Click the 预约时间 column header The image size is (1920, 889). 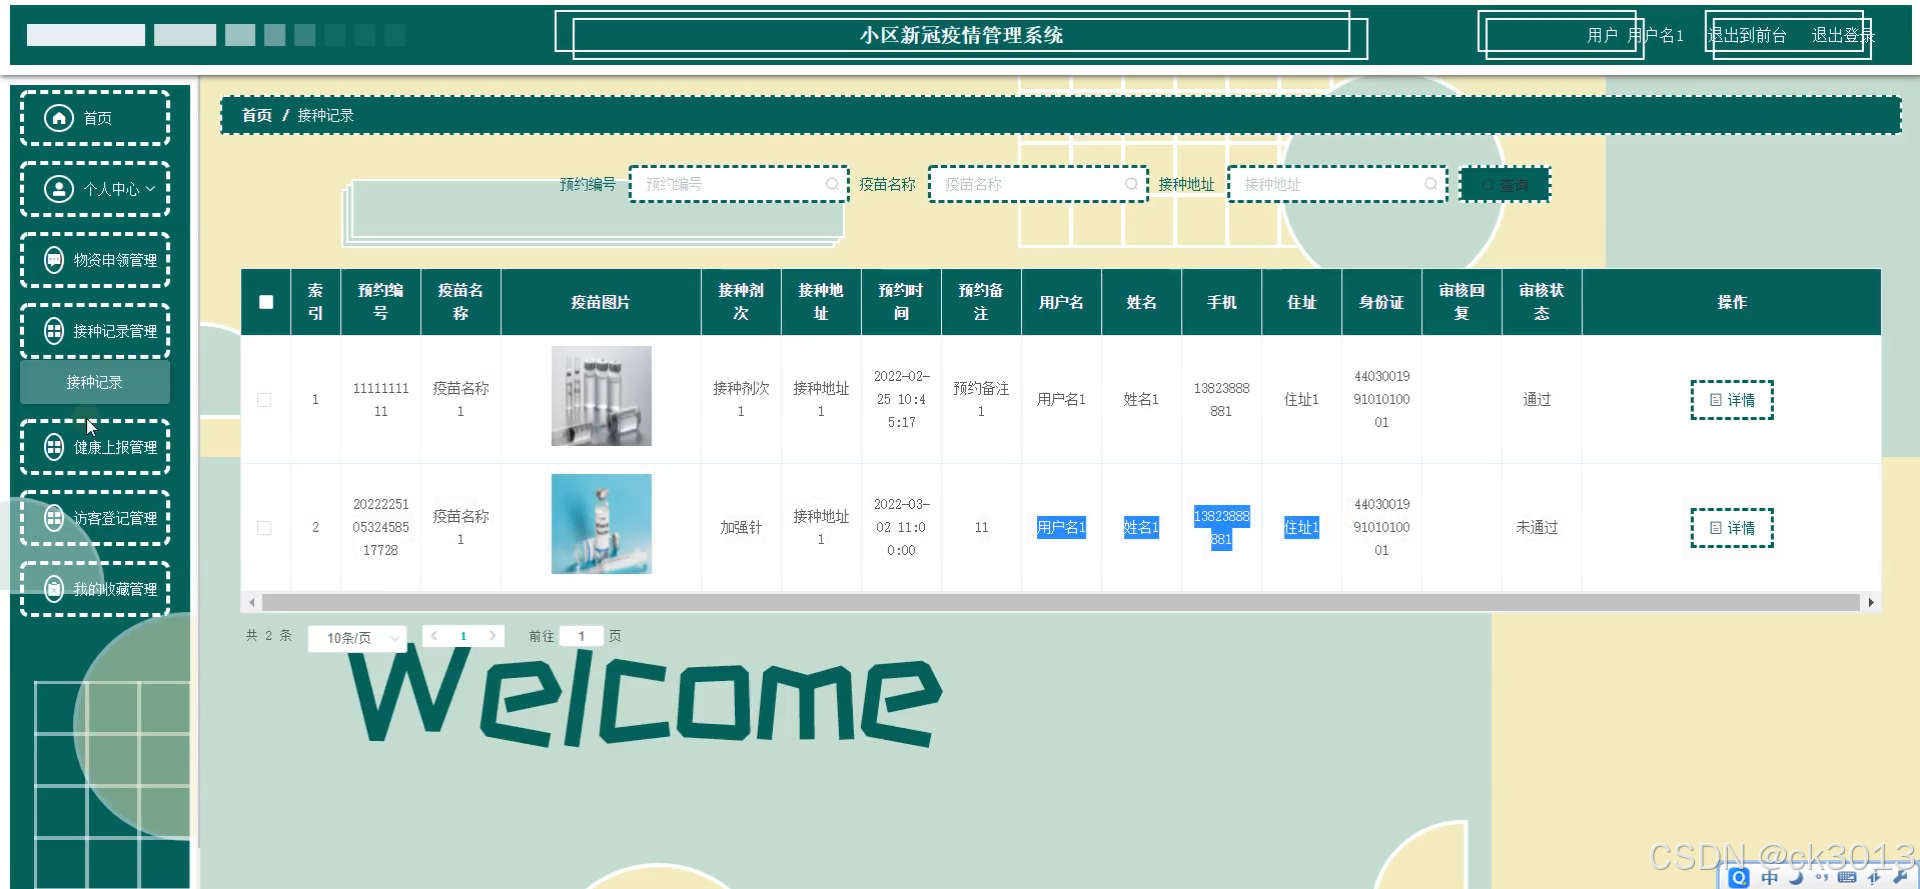[x=901, y=302]
